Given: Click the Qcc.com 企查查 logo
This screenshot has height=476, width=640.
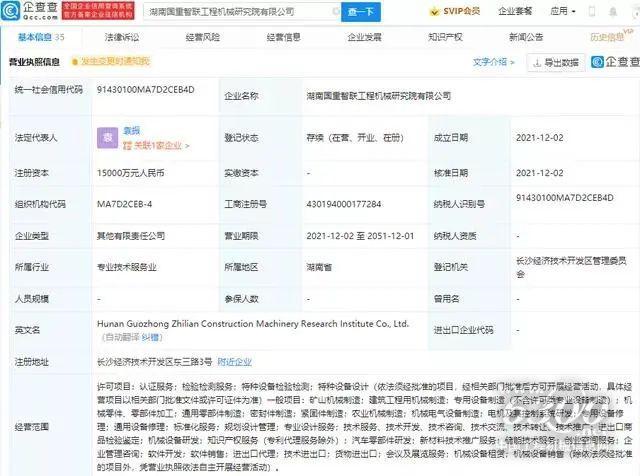Looking at the screenshot, I should [32, 12].
